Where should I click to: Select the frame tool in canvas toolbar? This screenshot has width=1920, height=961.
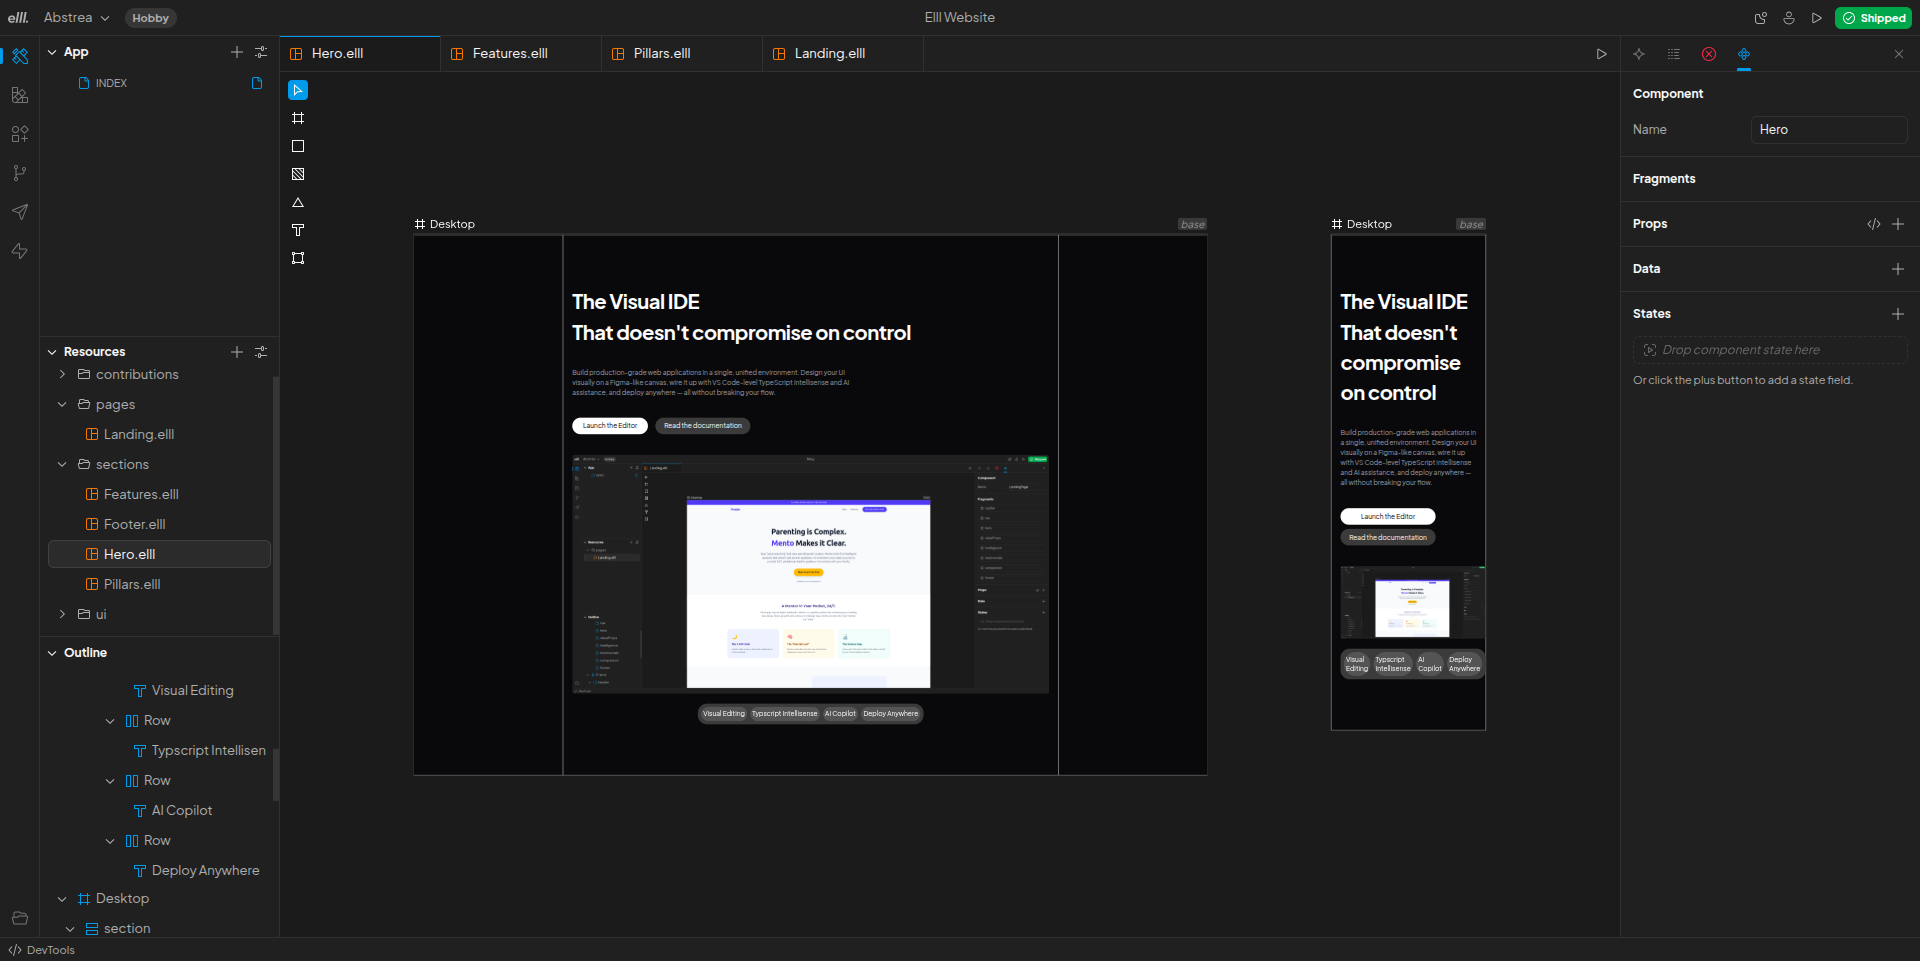click(298, 118)
